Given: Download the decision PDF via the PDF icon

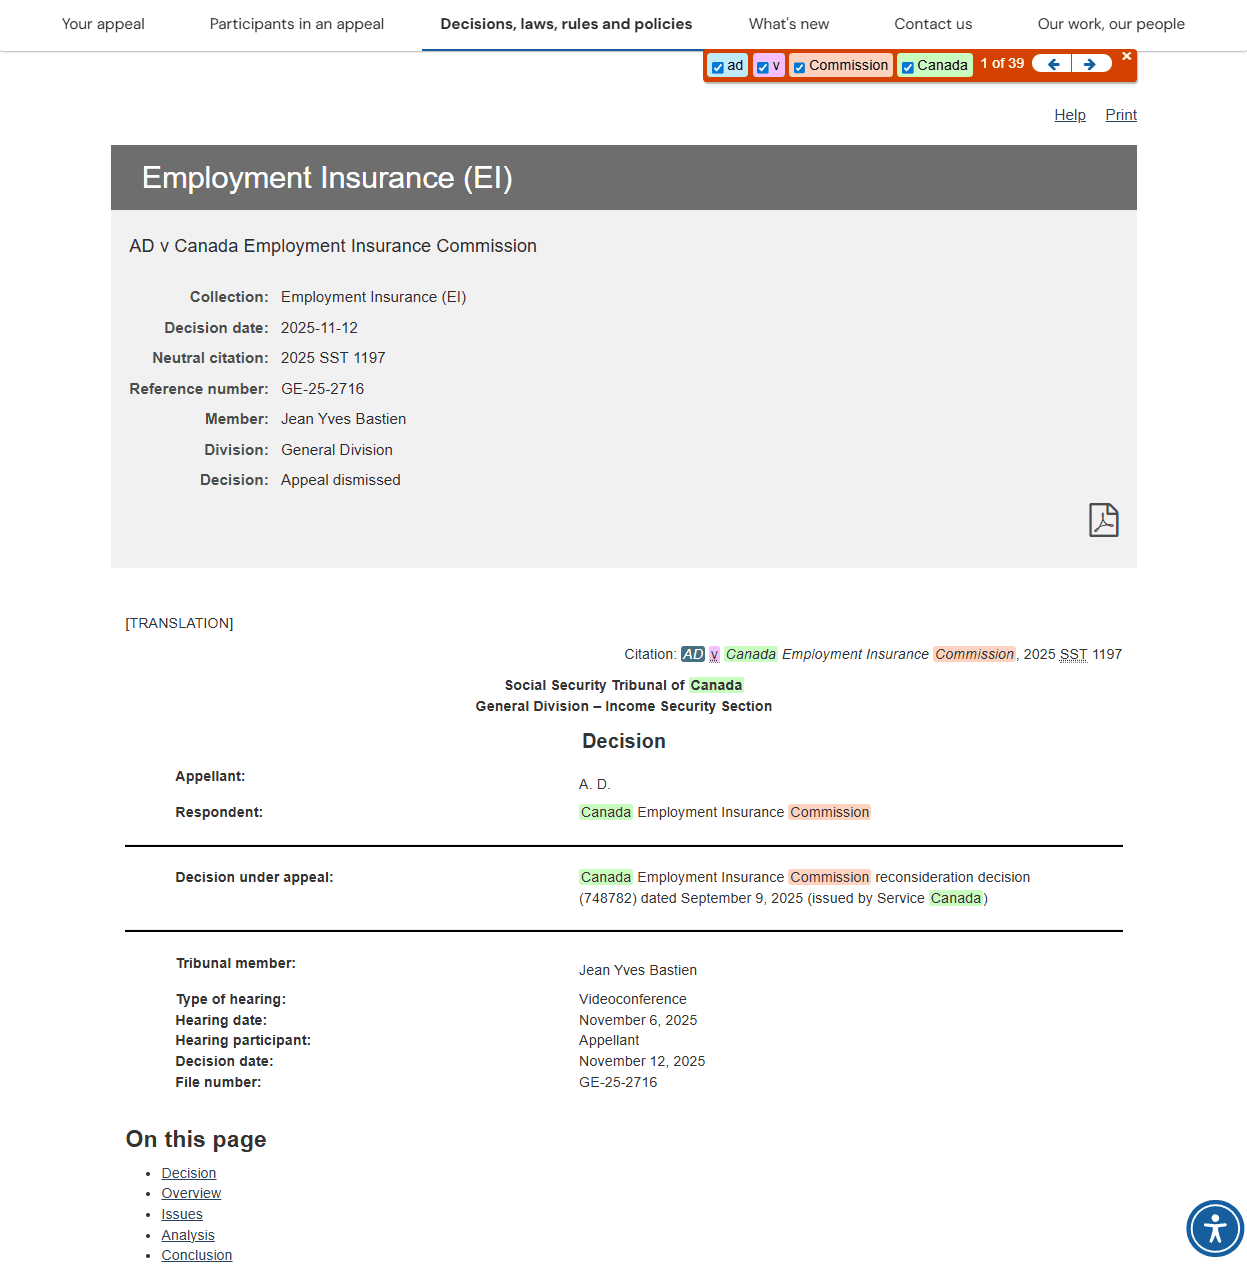Looking at the screenshot, I should (x=1103, y=520).
